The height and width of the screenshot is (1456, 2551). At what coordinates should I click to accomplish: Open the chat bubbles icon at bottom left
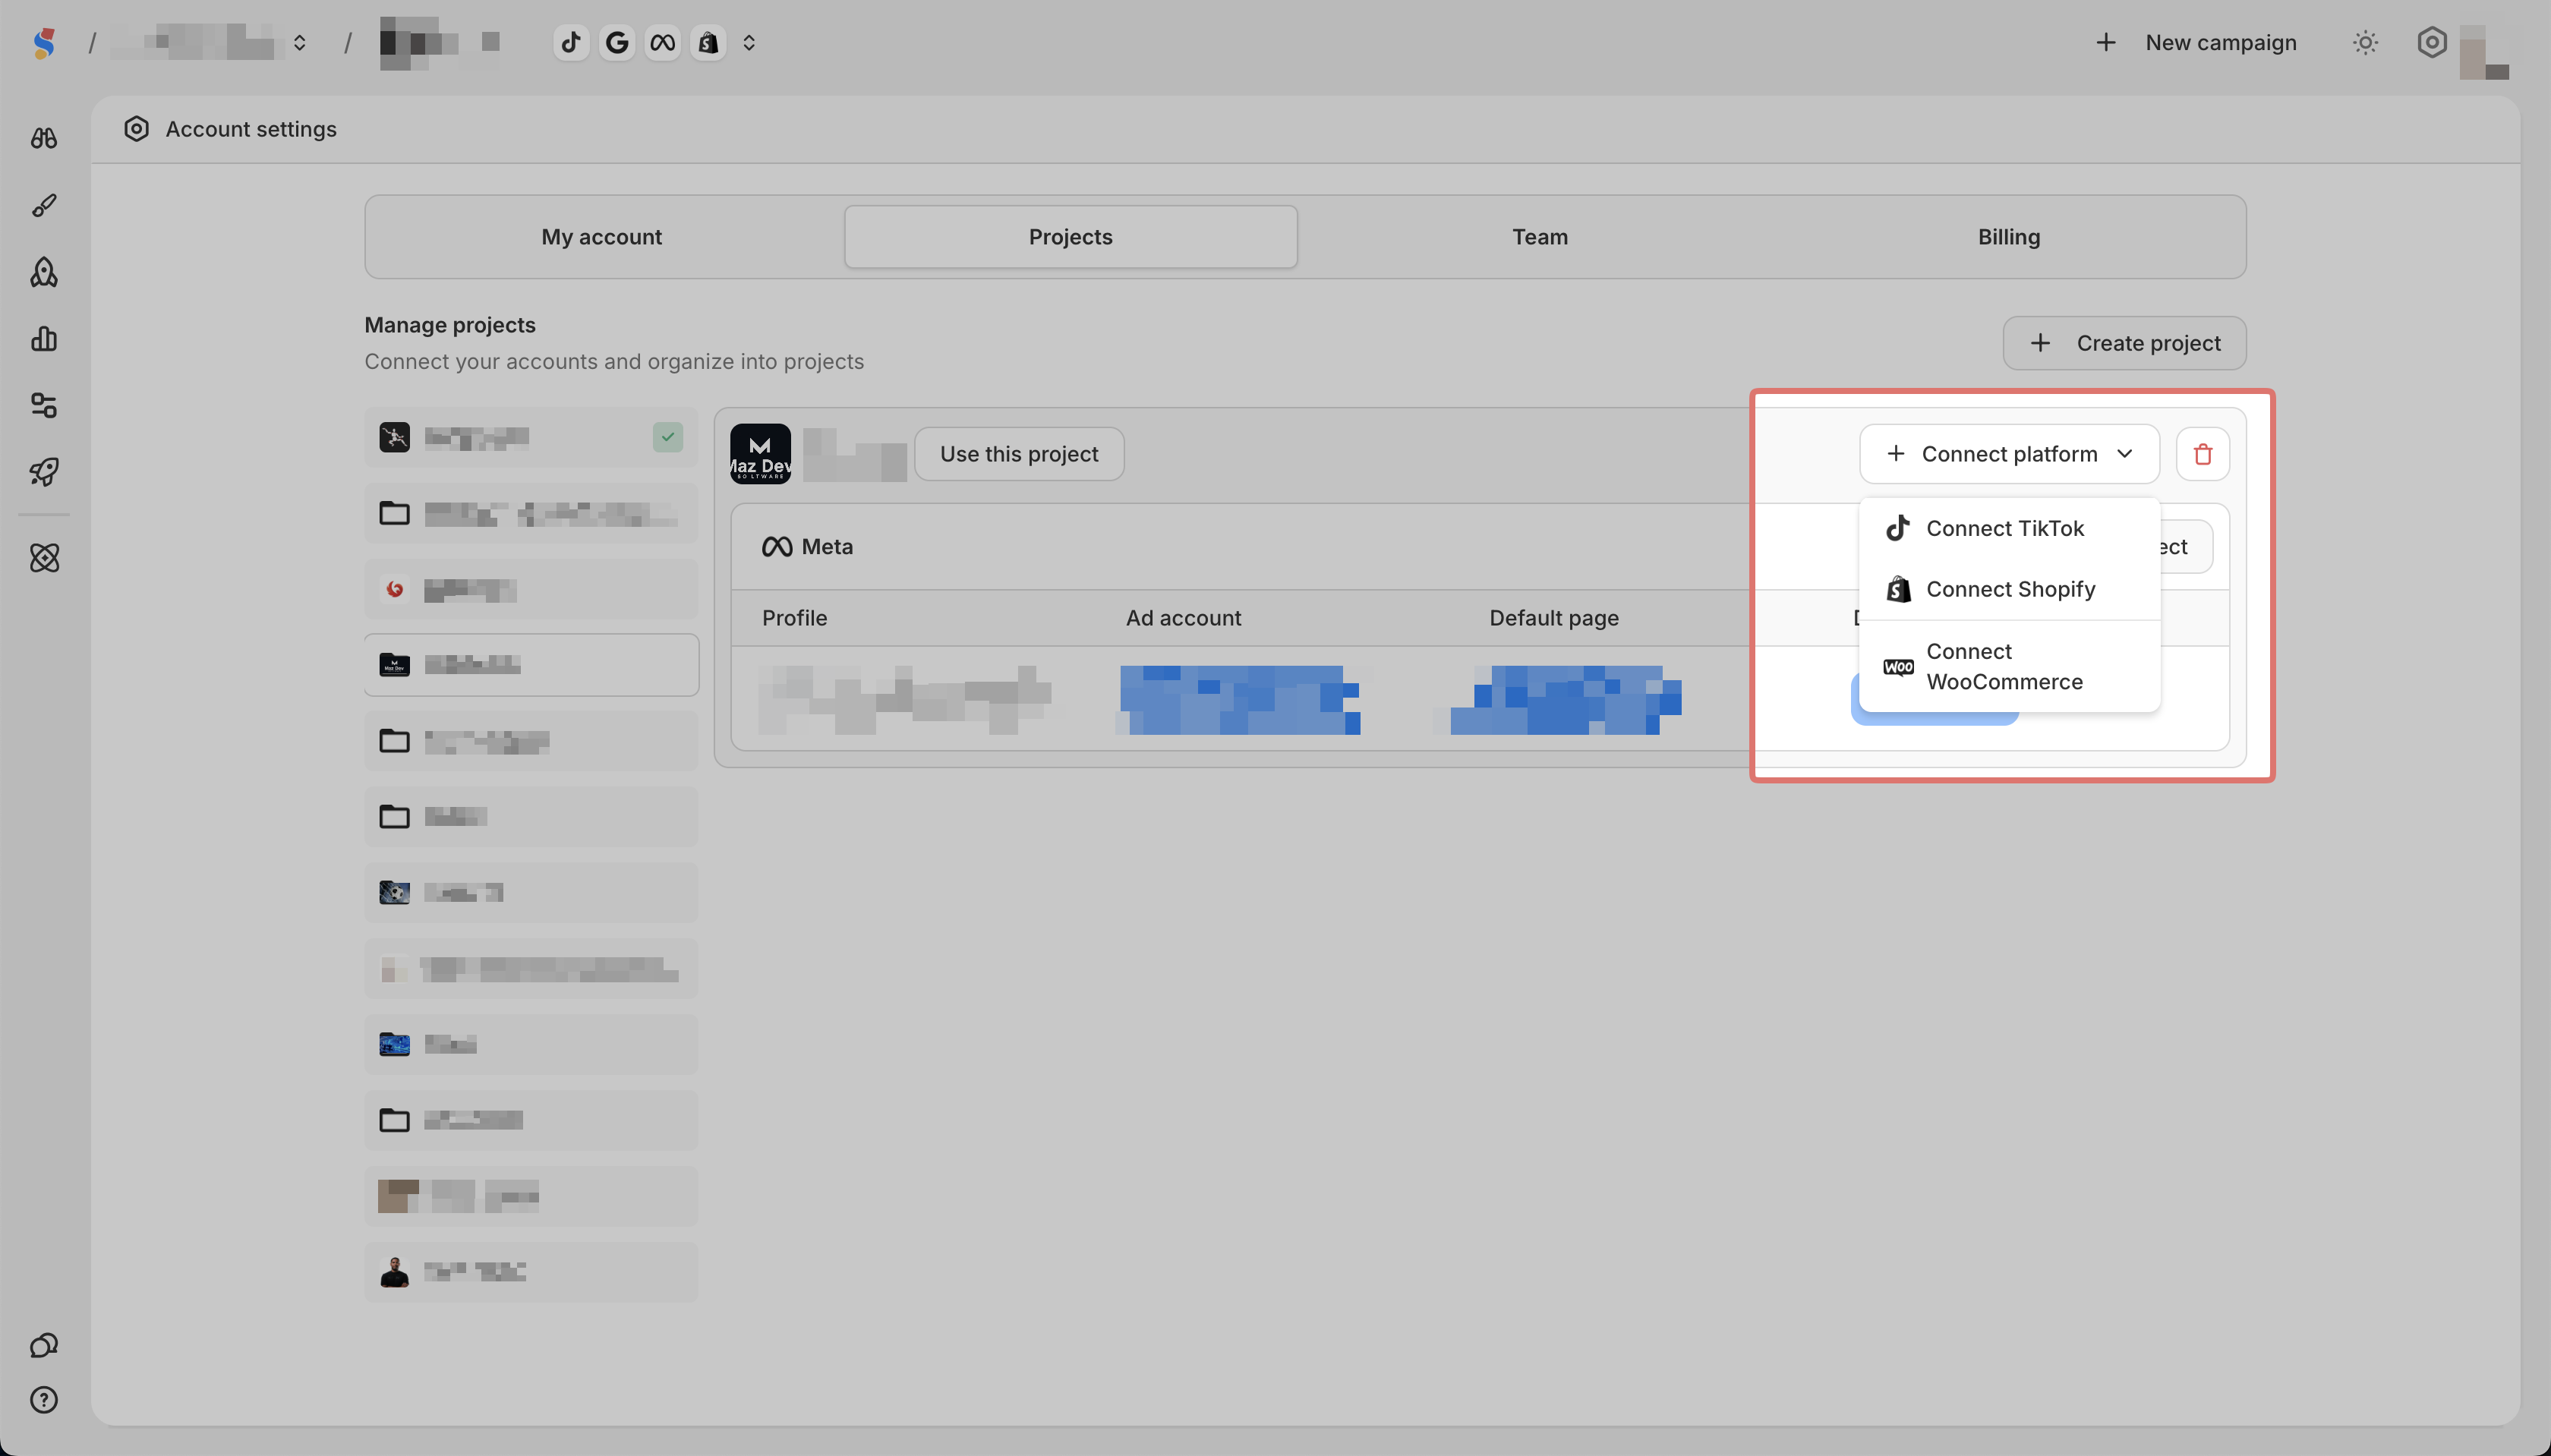click(x=44, y=1345)
